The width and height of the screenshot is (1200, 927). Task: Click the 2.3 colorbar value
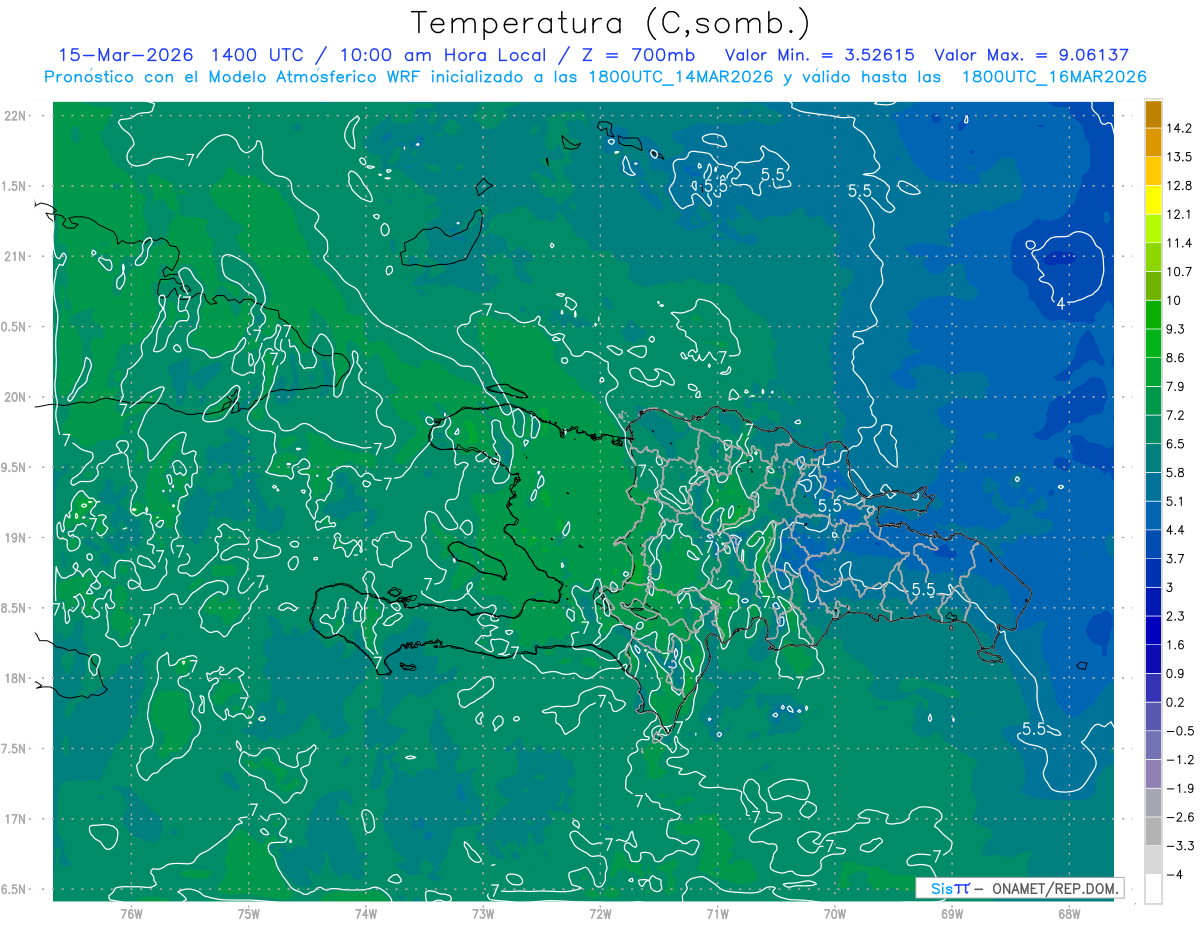point(1176,617)
